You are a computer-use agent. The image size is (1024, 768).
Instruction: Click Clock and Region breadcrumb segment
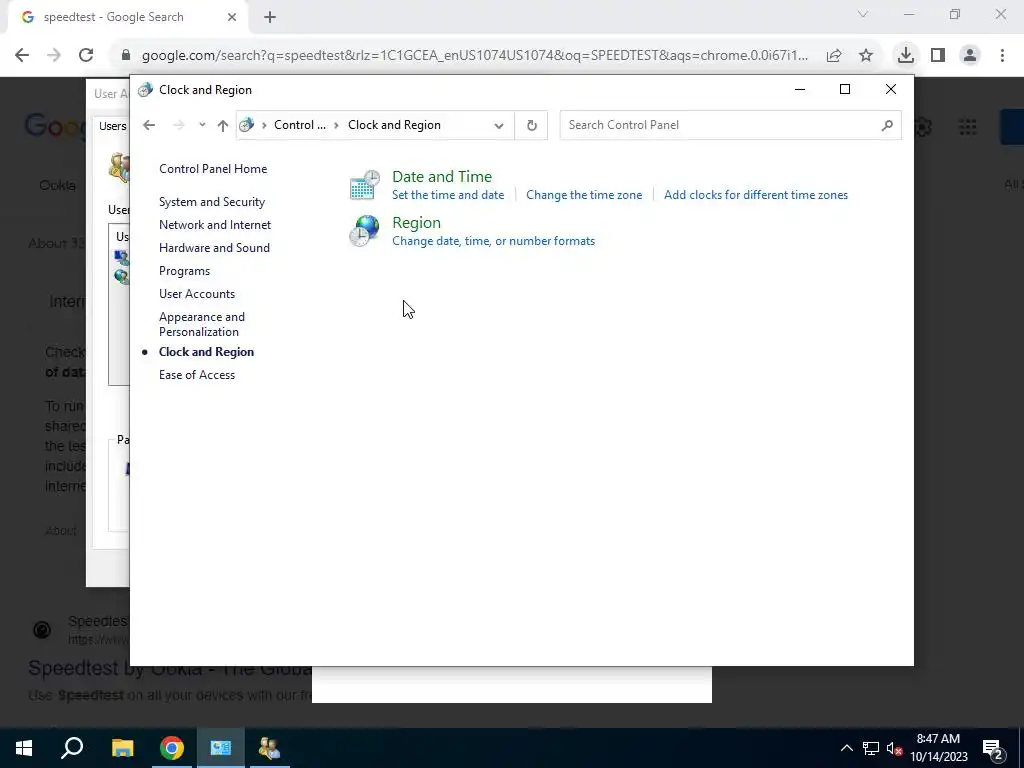click(x=394, y=125)
